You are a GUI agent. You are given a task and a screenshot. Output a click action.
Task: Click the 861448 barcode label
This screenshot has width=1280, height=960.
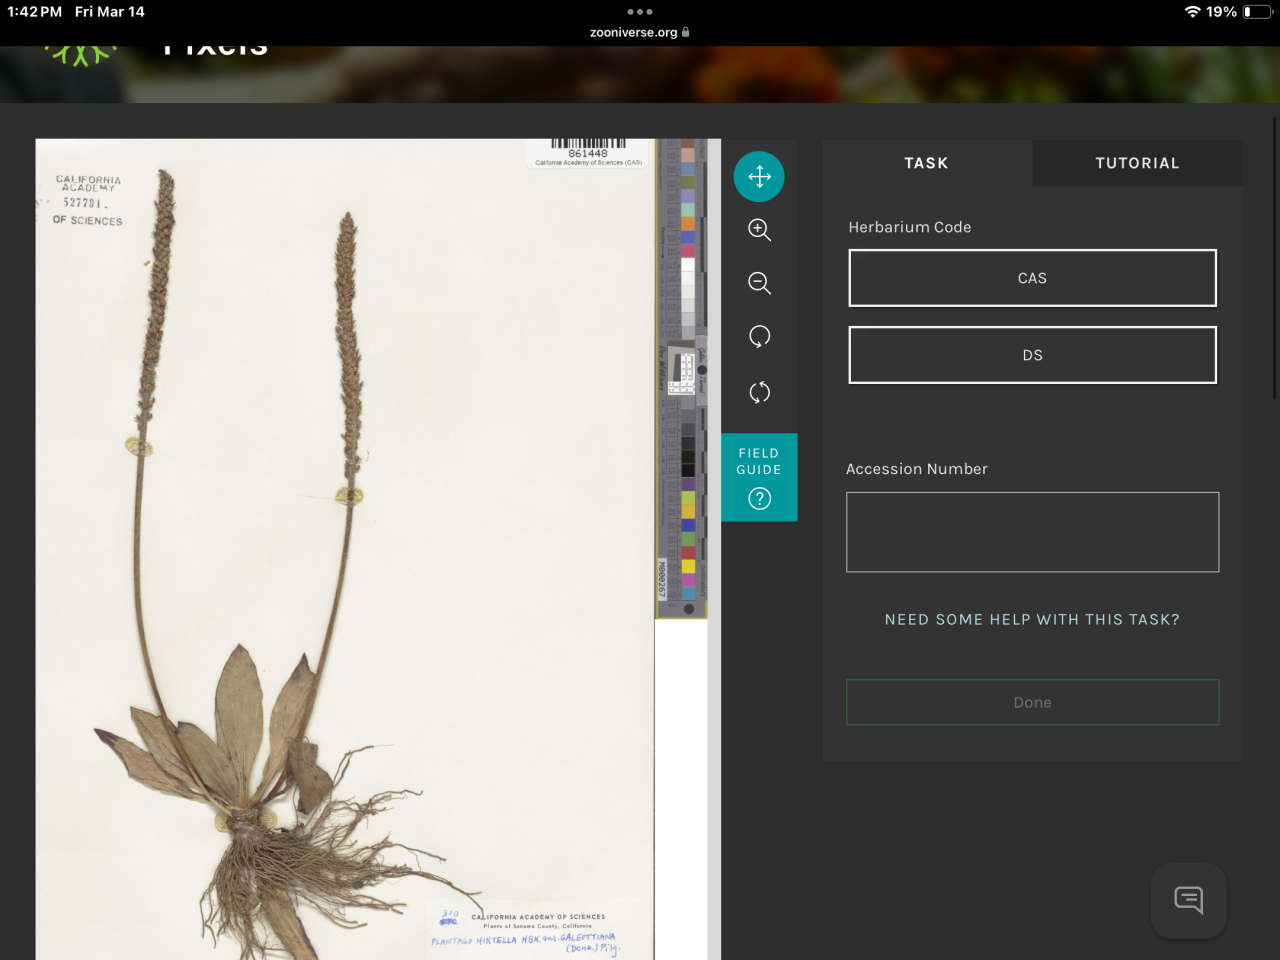click(x=588, y=153)
